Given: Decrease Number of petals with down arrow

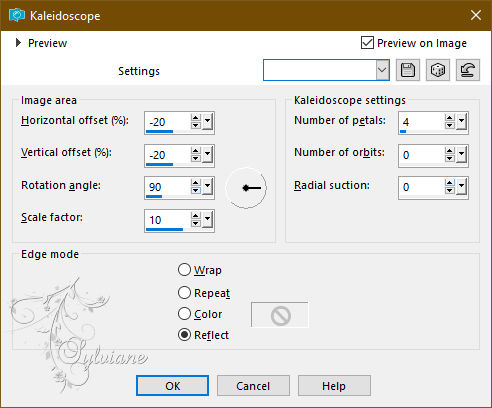Looking at the screenshot, I should coord(450,125).
